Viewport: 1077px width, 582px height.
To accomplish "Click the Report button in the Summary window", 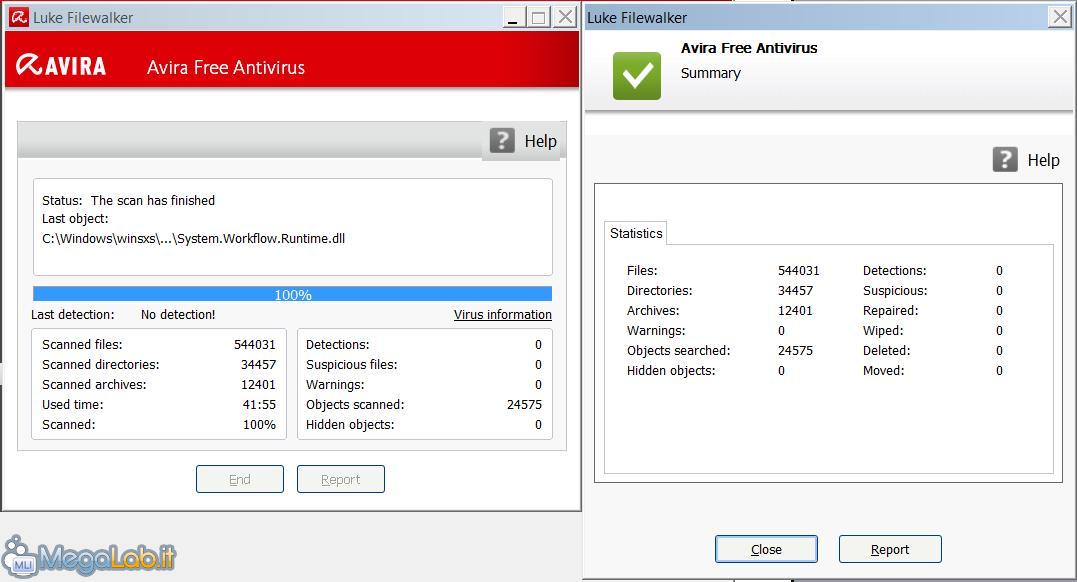I will 890,549.
